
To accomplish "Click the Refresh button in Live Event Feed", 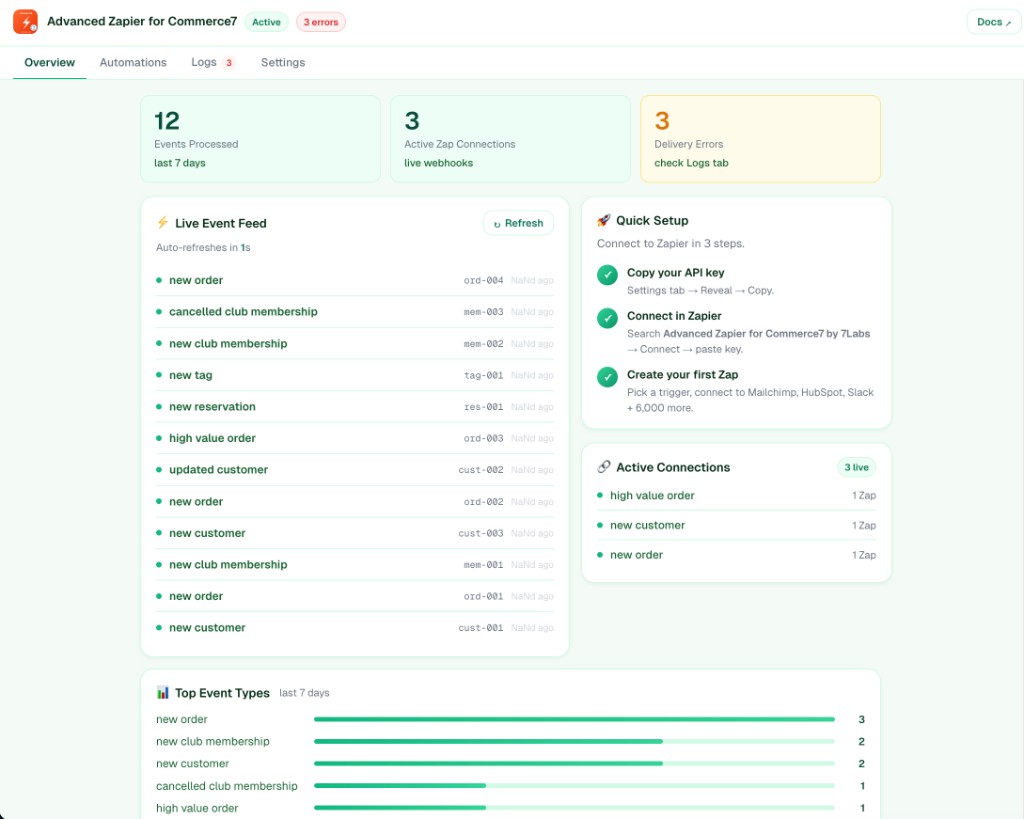I will pos(518,223).
